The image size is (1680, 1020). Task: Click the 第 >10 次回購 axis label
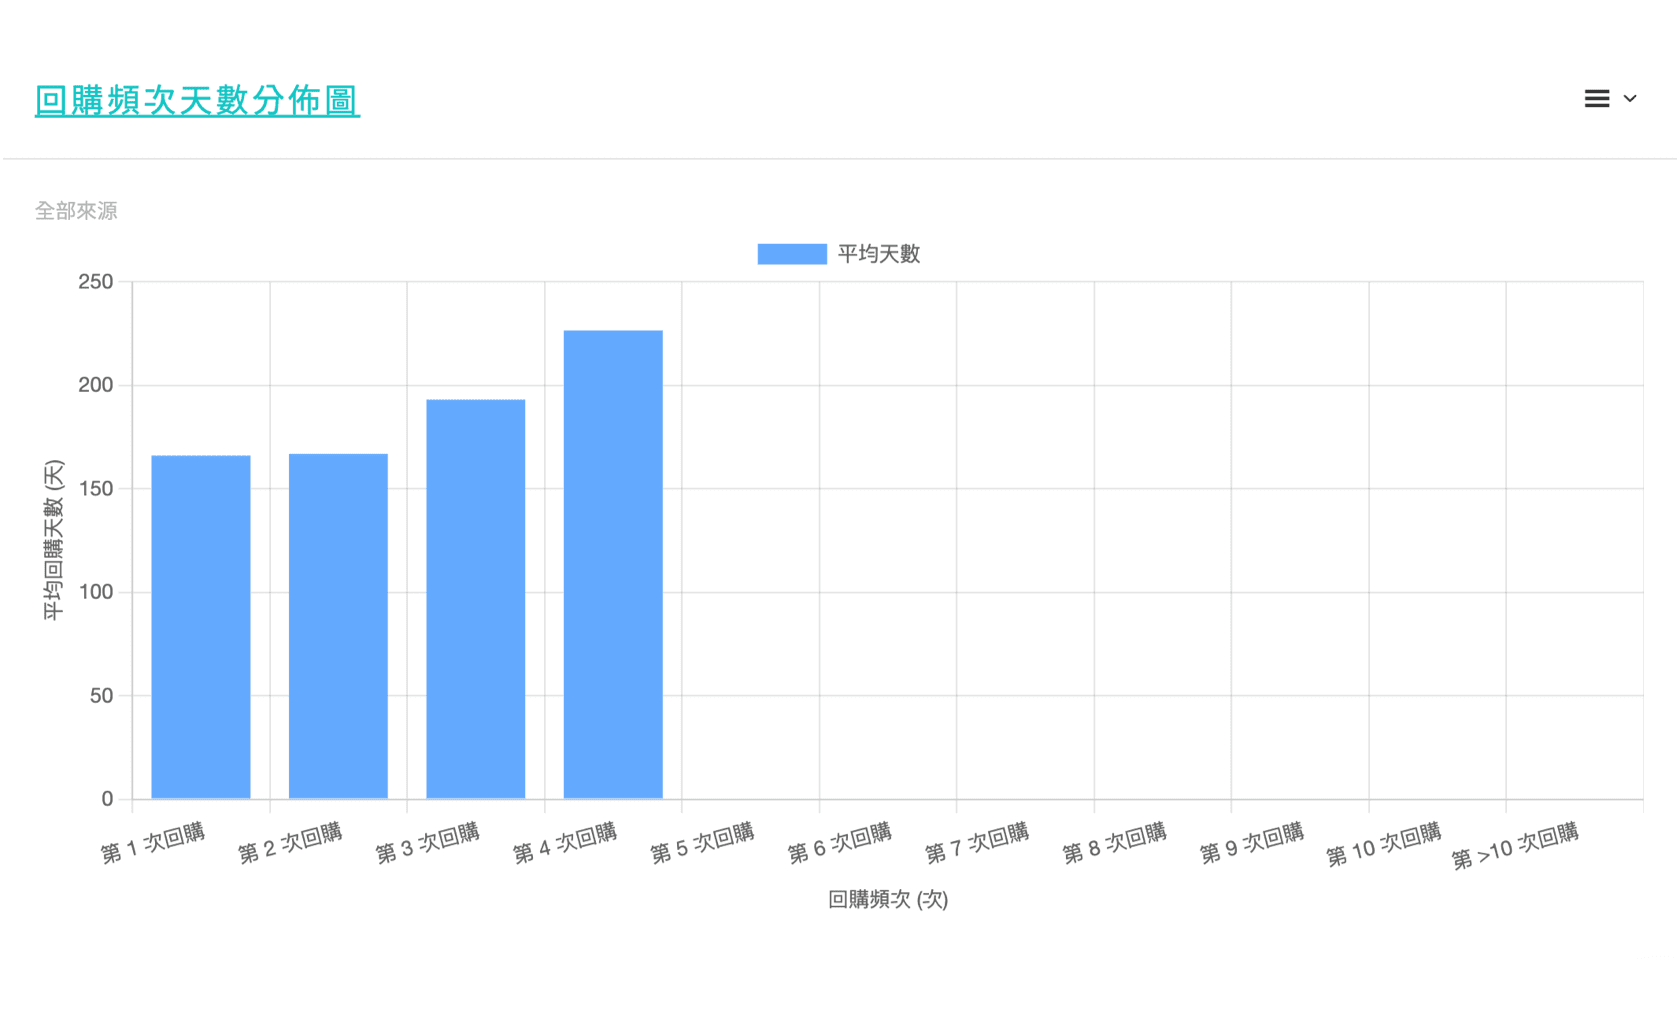[x=1515, y=846]
